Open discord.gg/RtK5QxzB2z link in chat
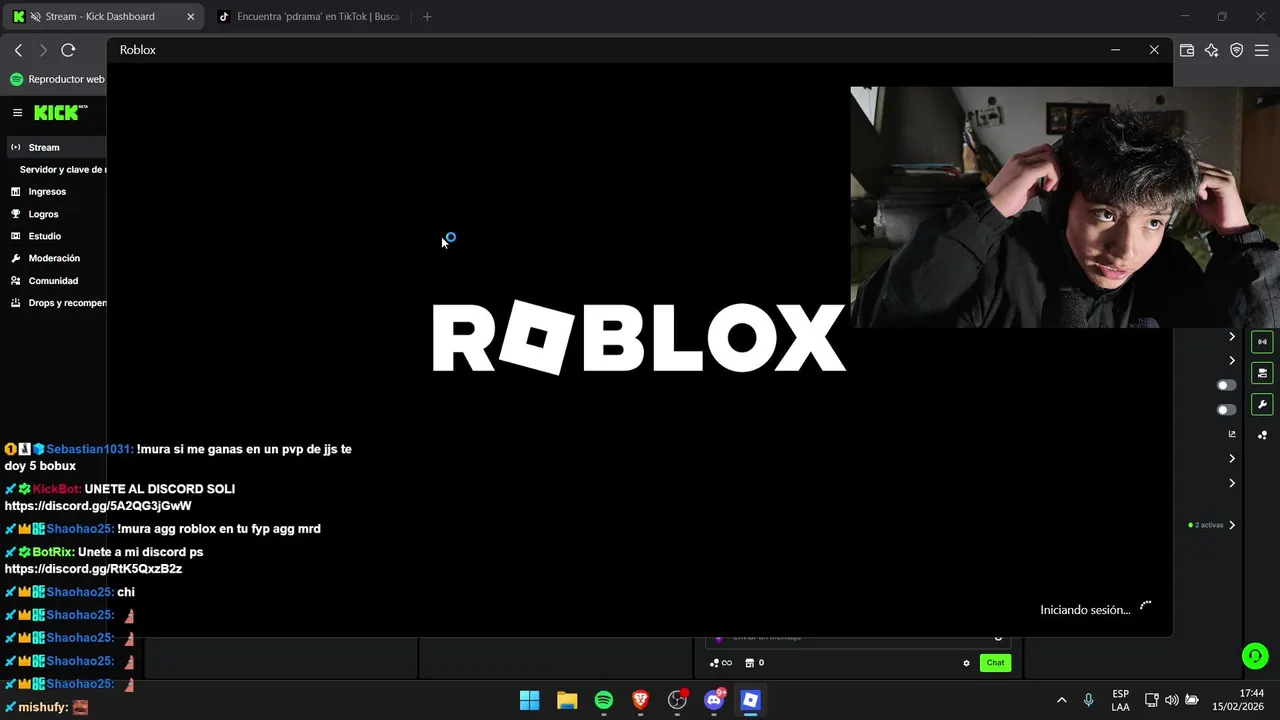This screenshot has width=1280, height=720. 93,569
